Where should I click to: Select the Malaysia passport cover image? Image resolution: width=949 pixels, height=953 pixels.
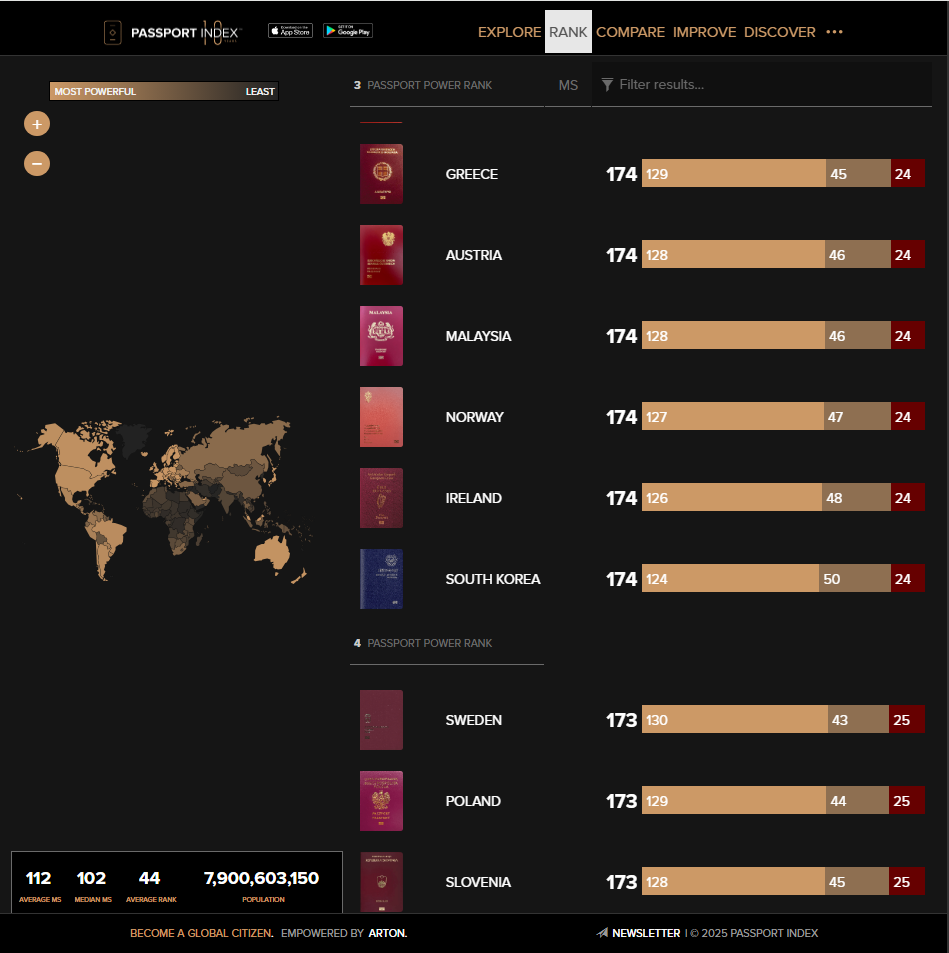381,336
